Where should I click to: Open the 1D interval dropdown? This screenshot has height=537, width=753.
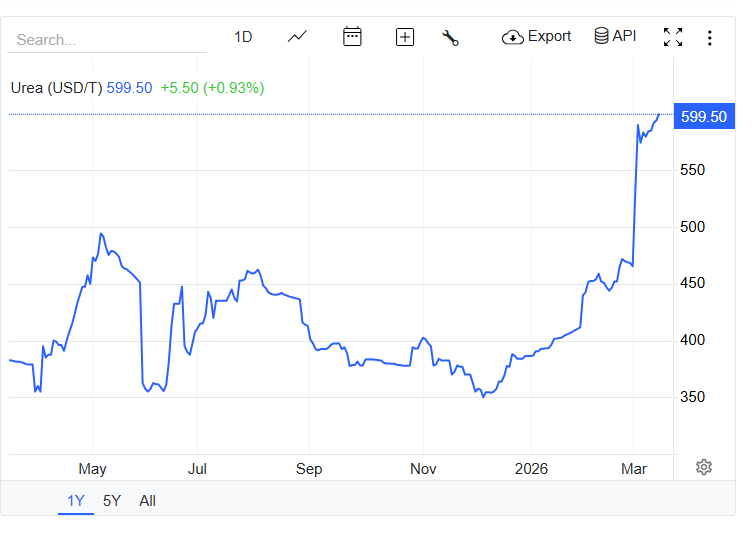243,37
